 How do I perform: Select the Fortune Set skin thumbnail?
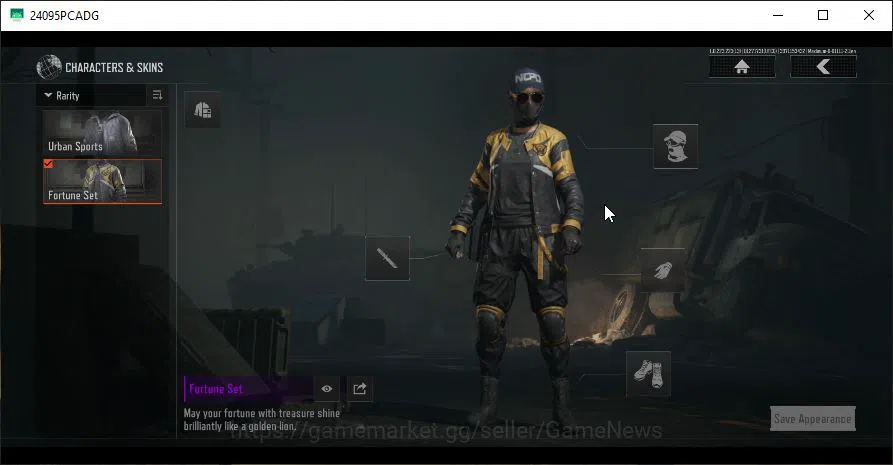[x=103, y=181]
